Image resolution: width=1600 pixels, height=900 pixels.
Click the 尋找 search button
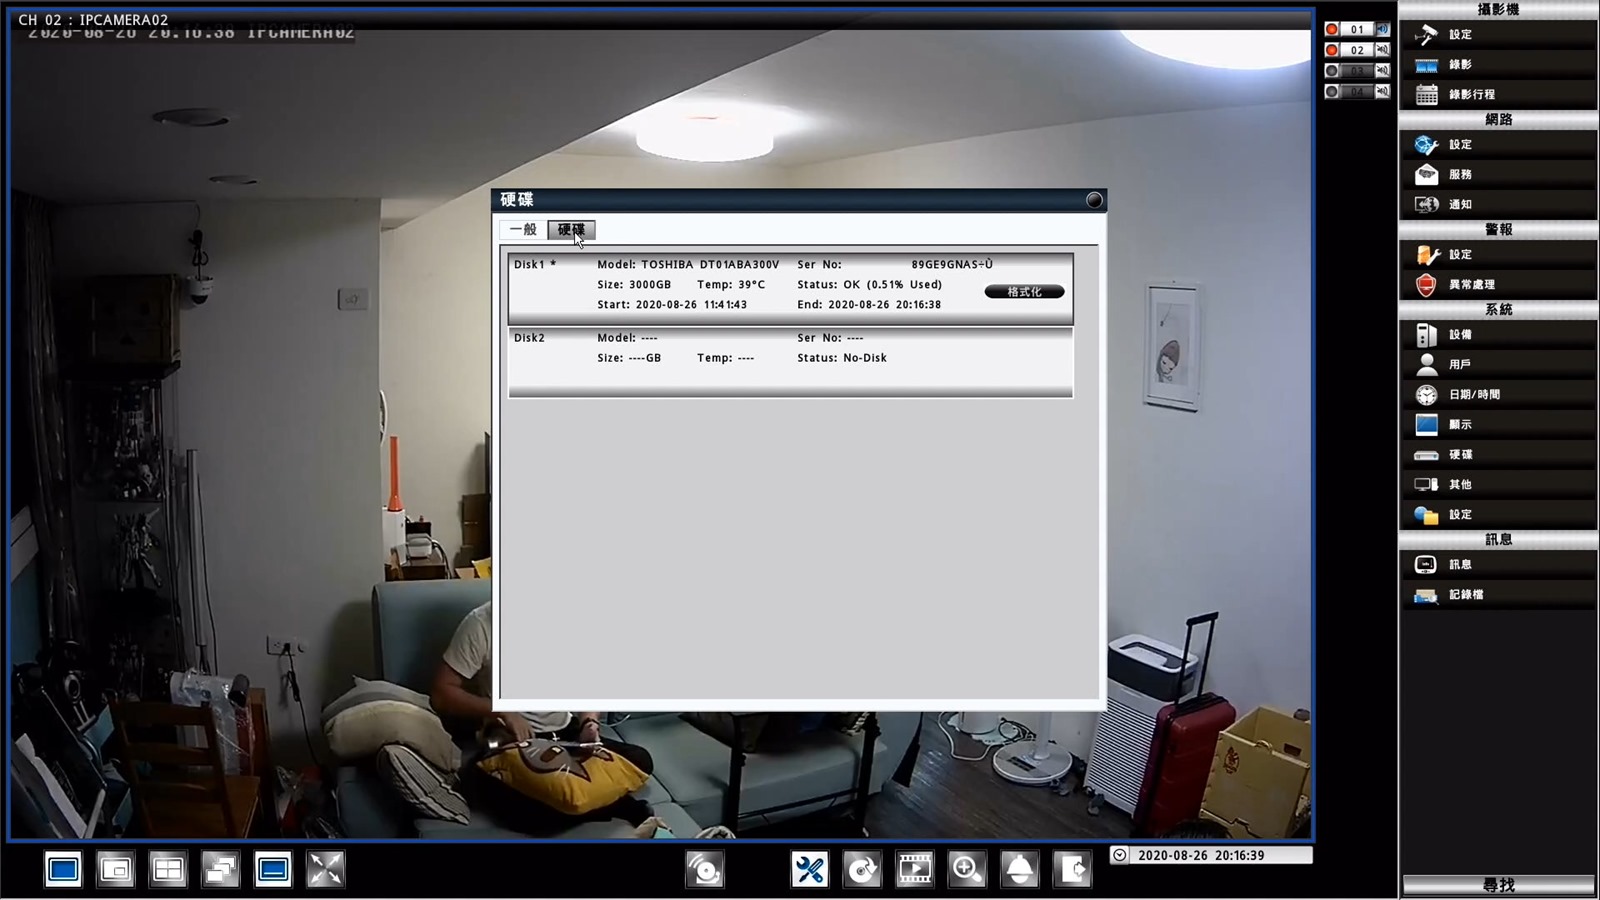pos(1497,885)
